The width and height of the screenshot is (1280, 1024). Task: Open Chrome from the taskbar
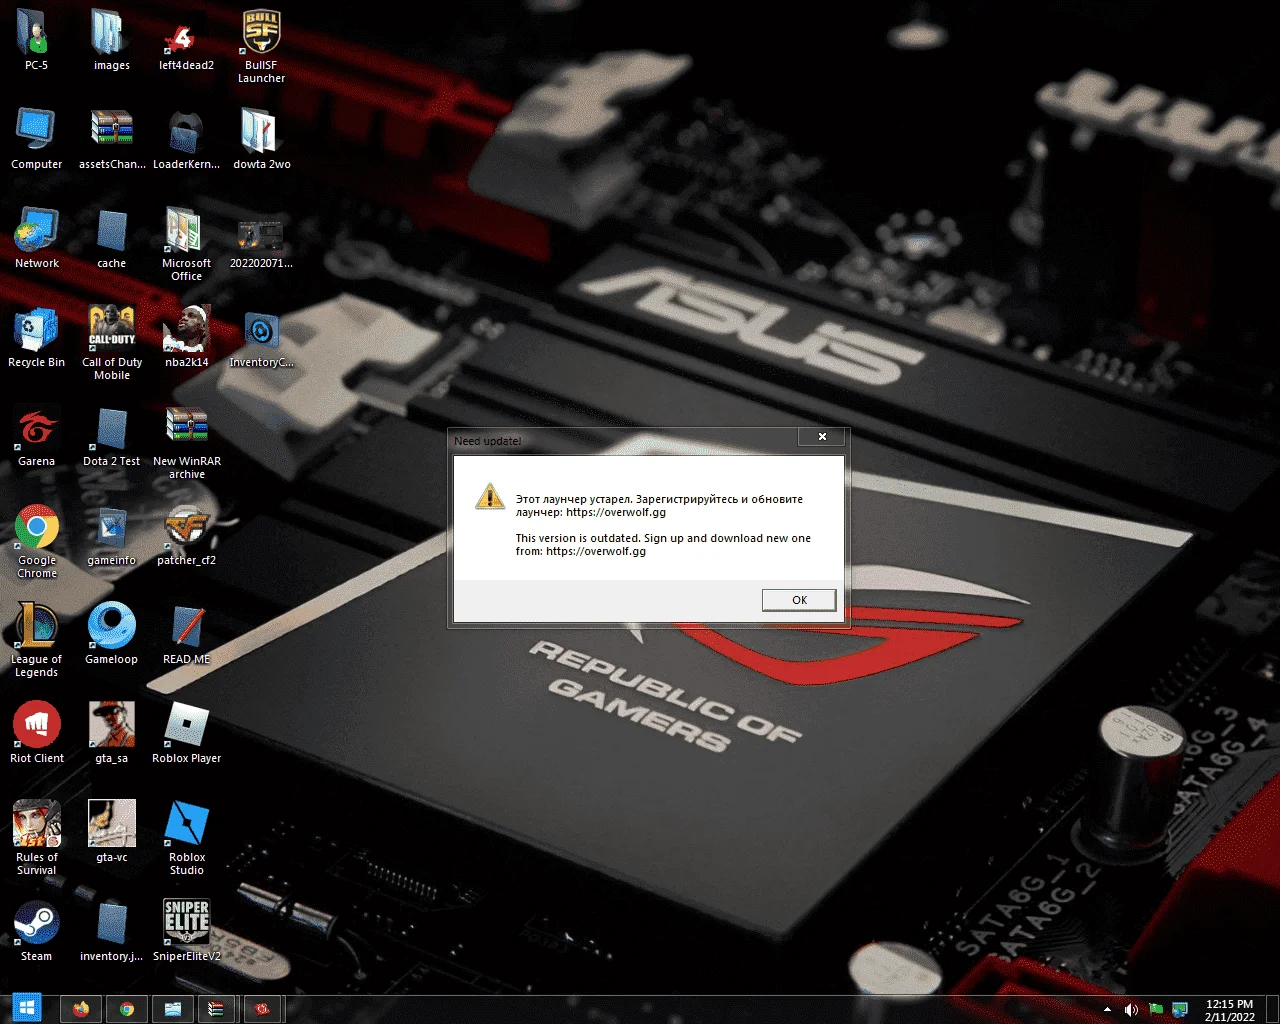[x=127, y=1009]
